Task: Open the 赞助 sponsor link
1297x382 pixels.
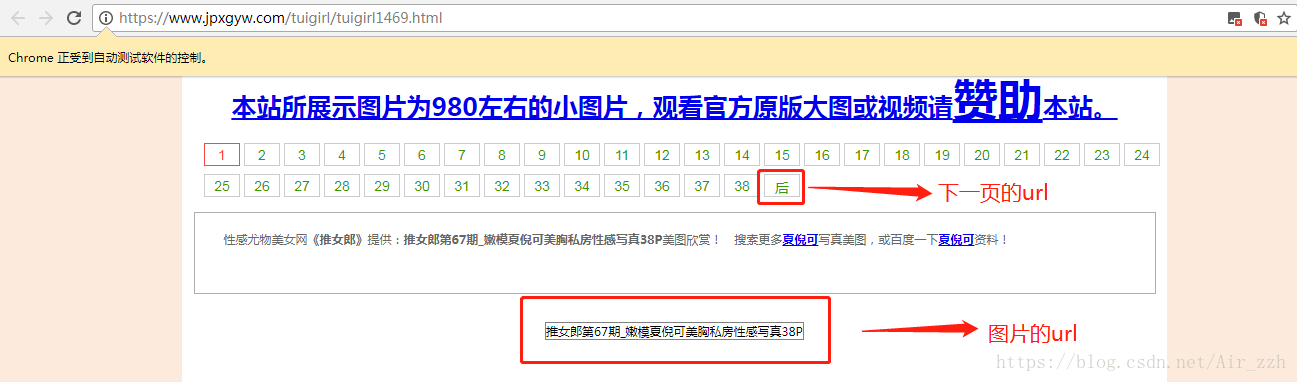Action: click(x=998, y=100)
